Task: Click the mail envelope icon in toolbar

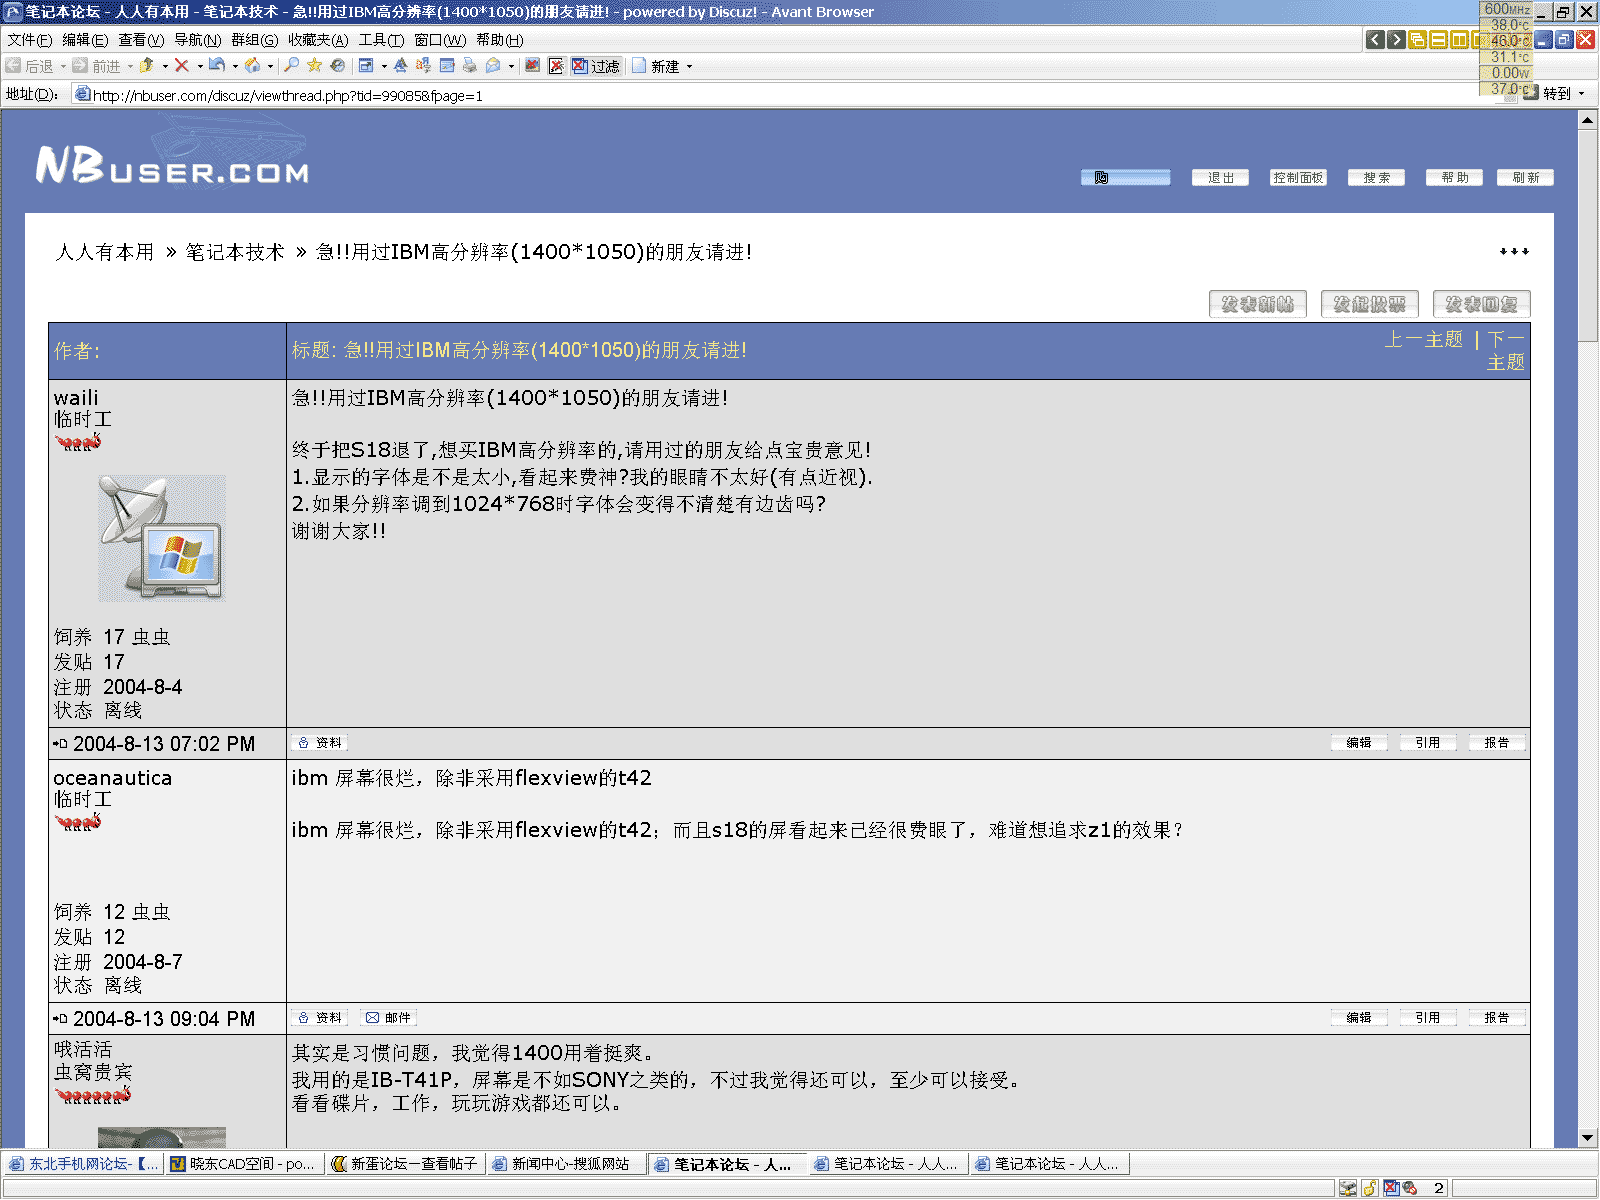Action: [x=493, y=66]
